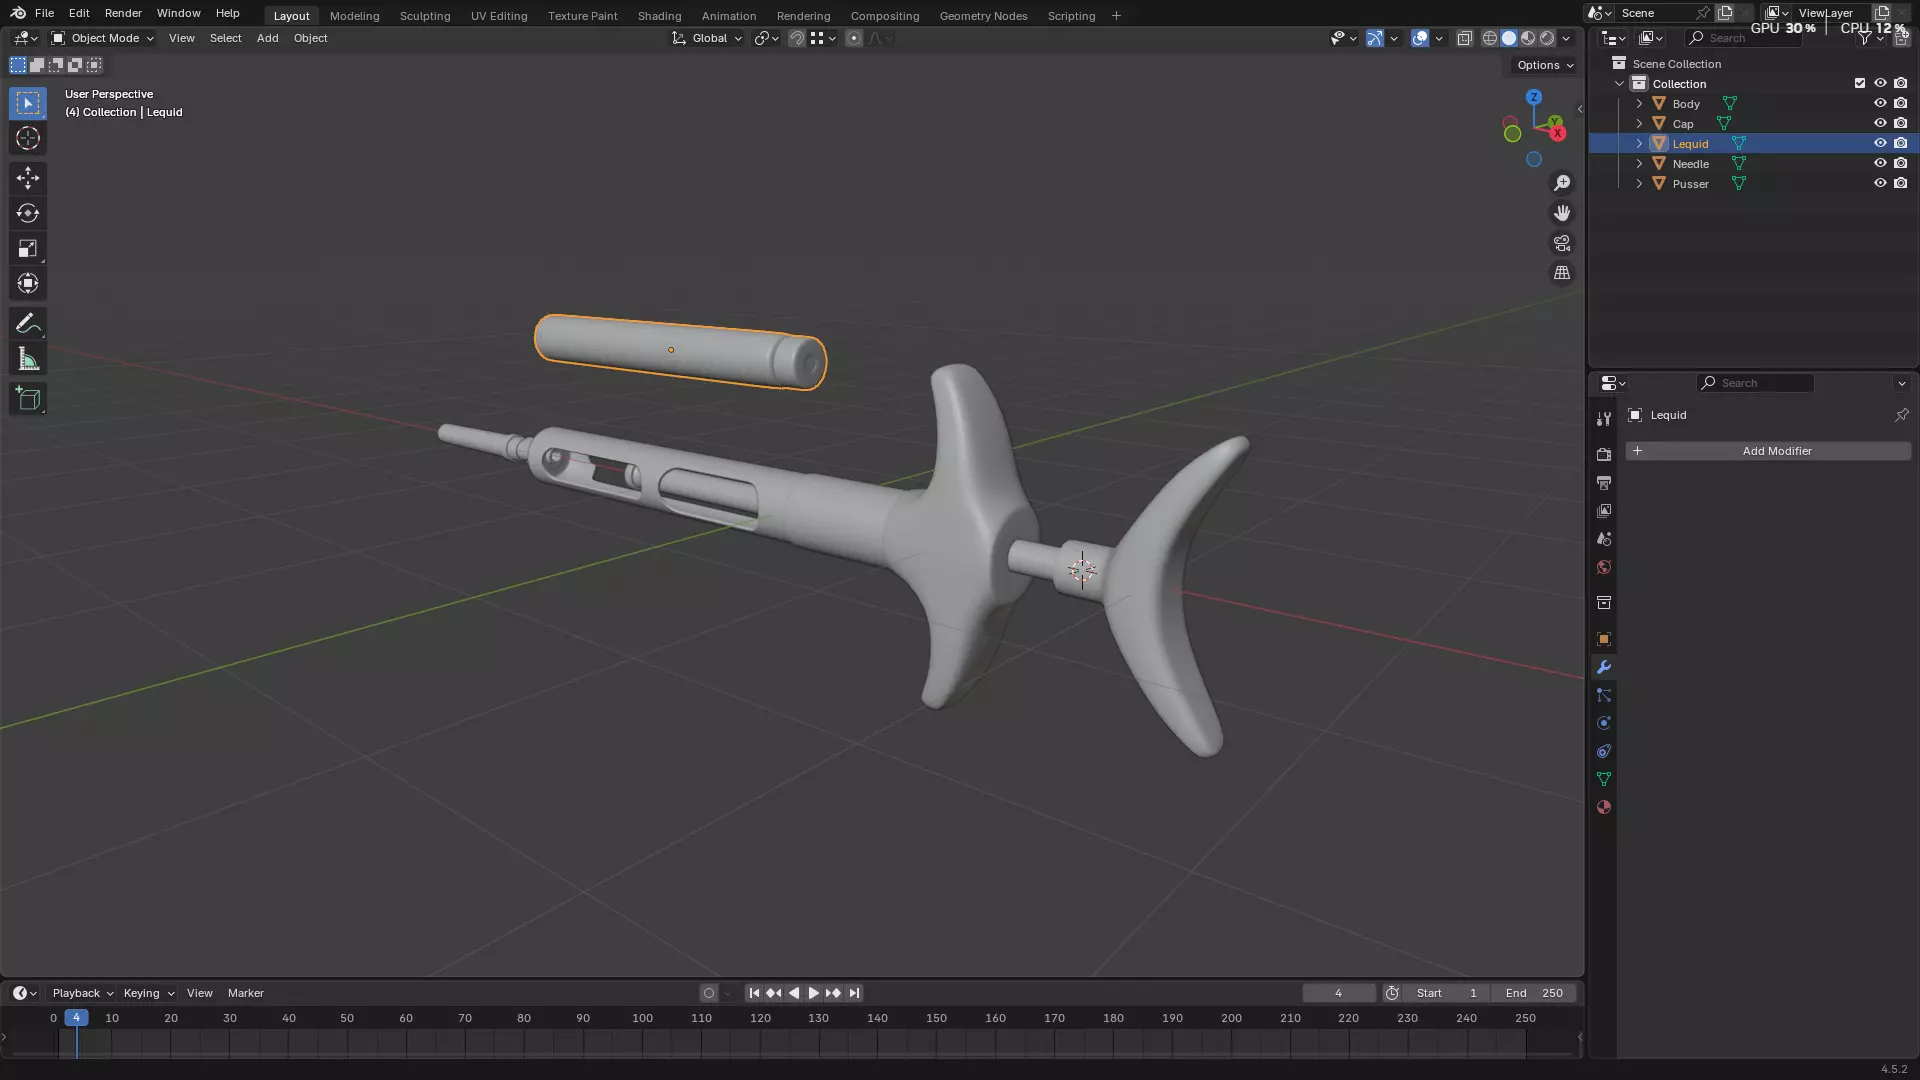
Task: Open the World properties tab
Action: [1604, 567]
